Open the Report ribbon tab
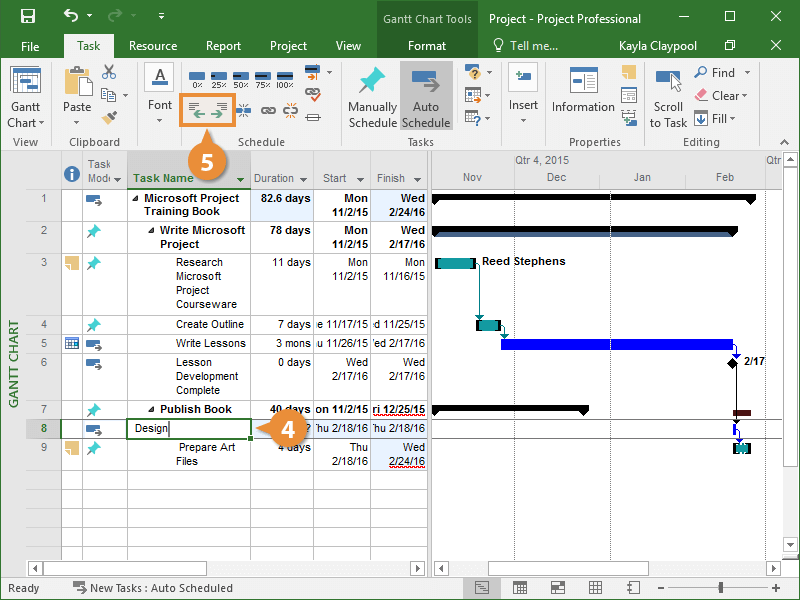Viewport: 800px width, 600px height. (x=223, y=46)
